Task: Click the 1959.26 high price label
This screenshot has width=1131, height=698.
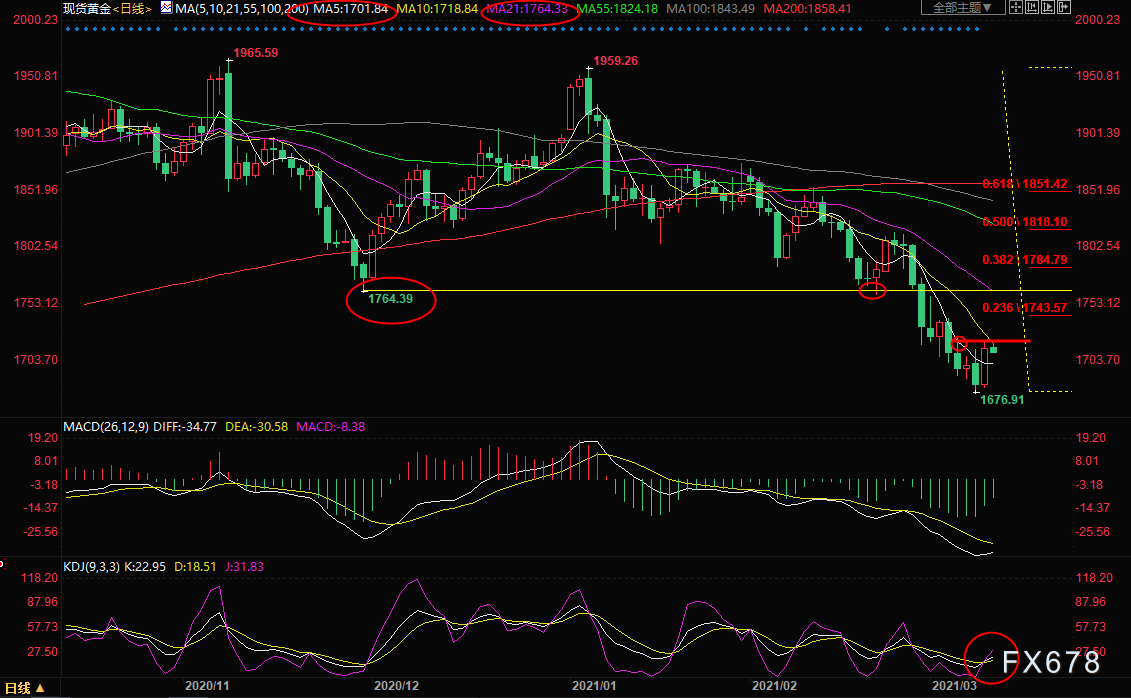Action: (x=615, y=61)
